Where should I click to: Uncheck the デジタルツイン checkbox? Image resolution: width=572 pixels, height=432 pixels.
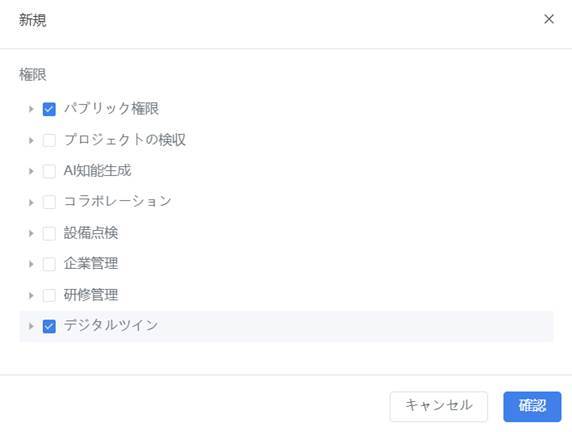click(49, 326)
